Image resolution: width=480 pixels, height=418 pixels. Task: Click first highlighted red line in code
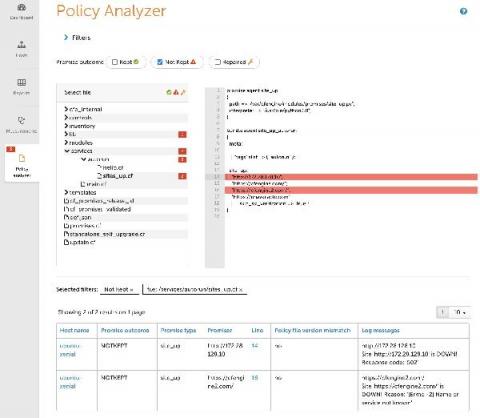click(351, 177)
